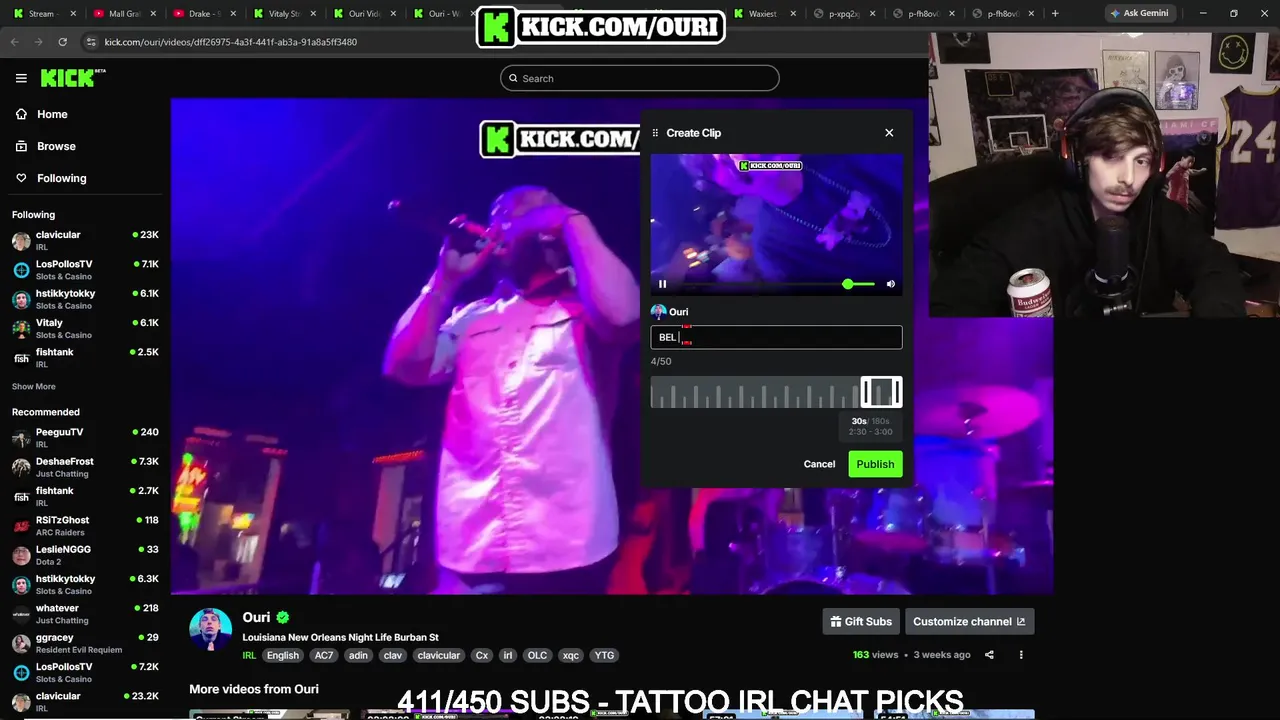Select the adin tag
1280x720 pixels.
click(x=358, y=656)
